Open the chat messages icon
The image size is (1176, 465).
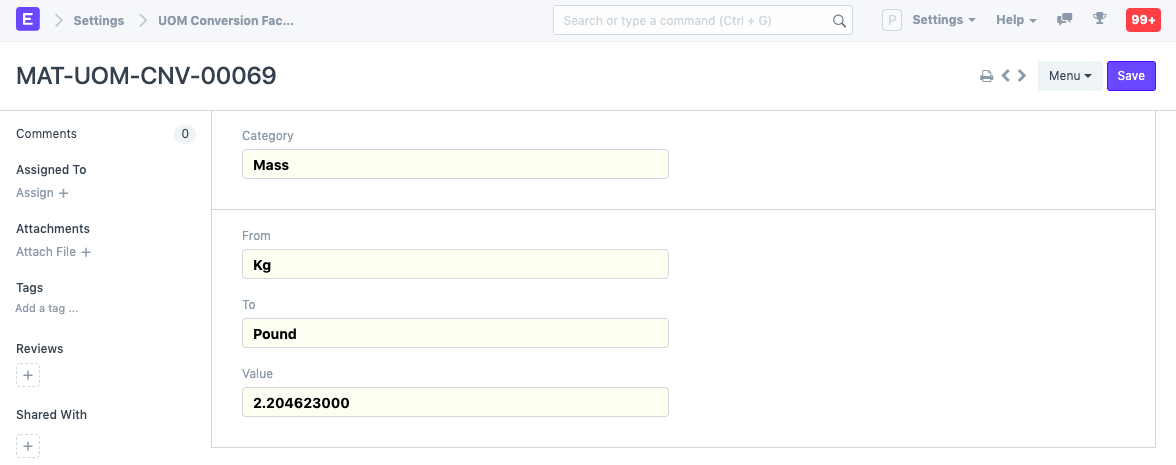coord(1065,20)
